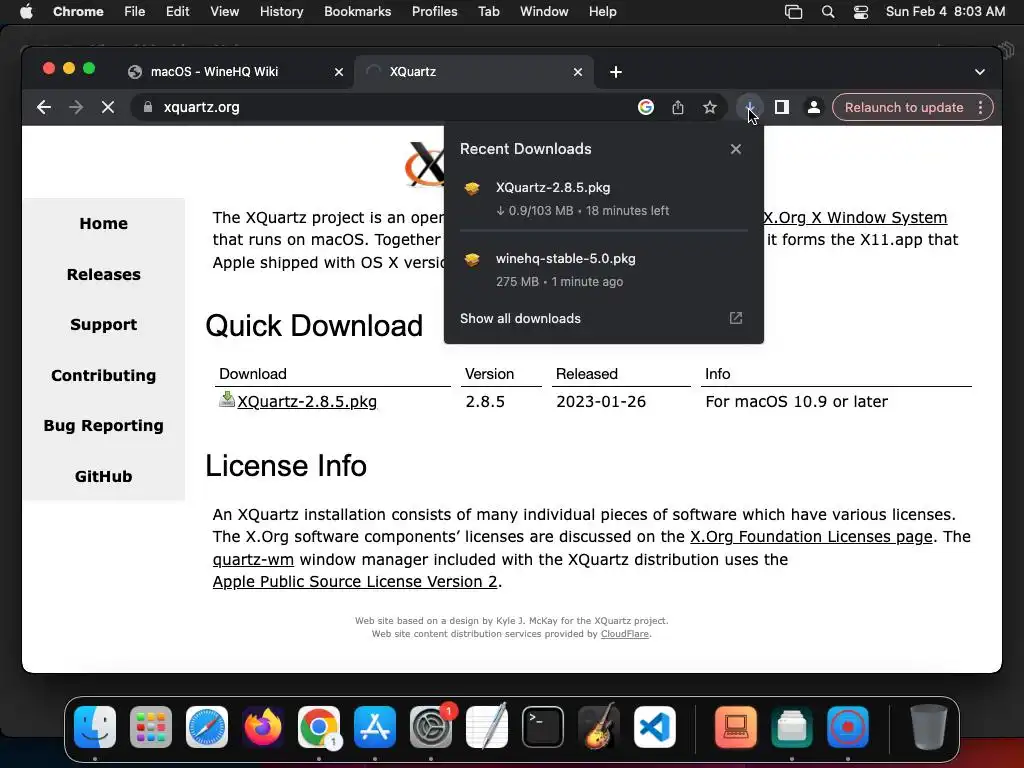Close the Recent Downloads popup
Viewport: 1024px width, 768px height.
click(736, 149)
